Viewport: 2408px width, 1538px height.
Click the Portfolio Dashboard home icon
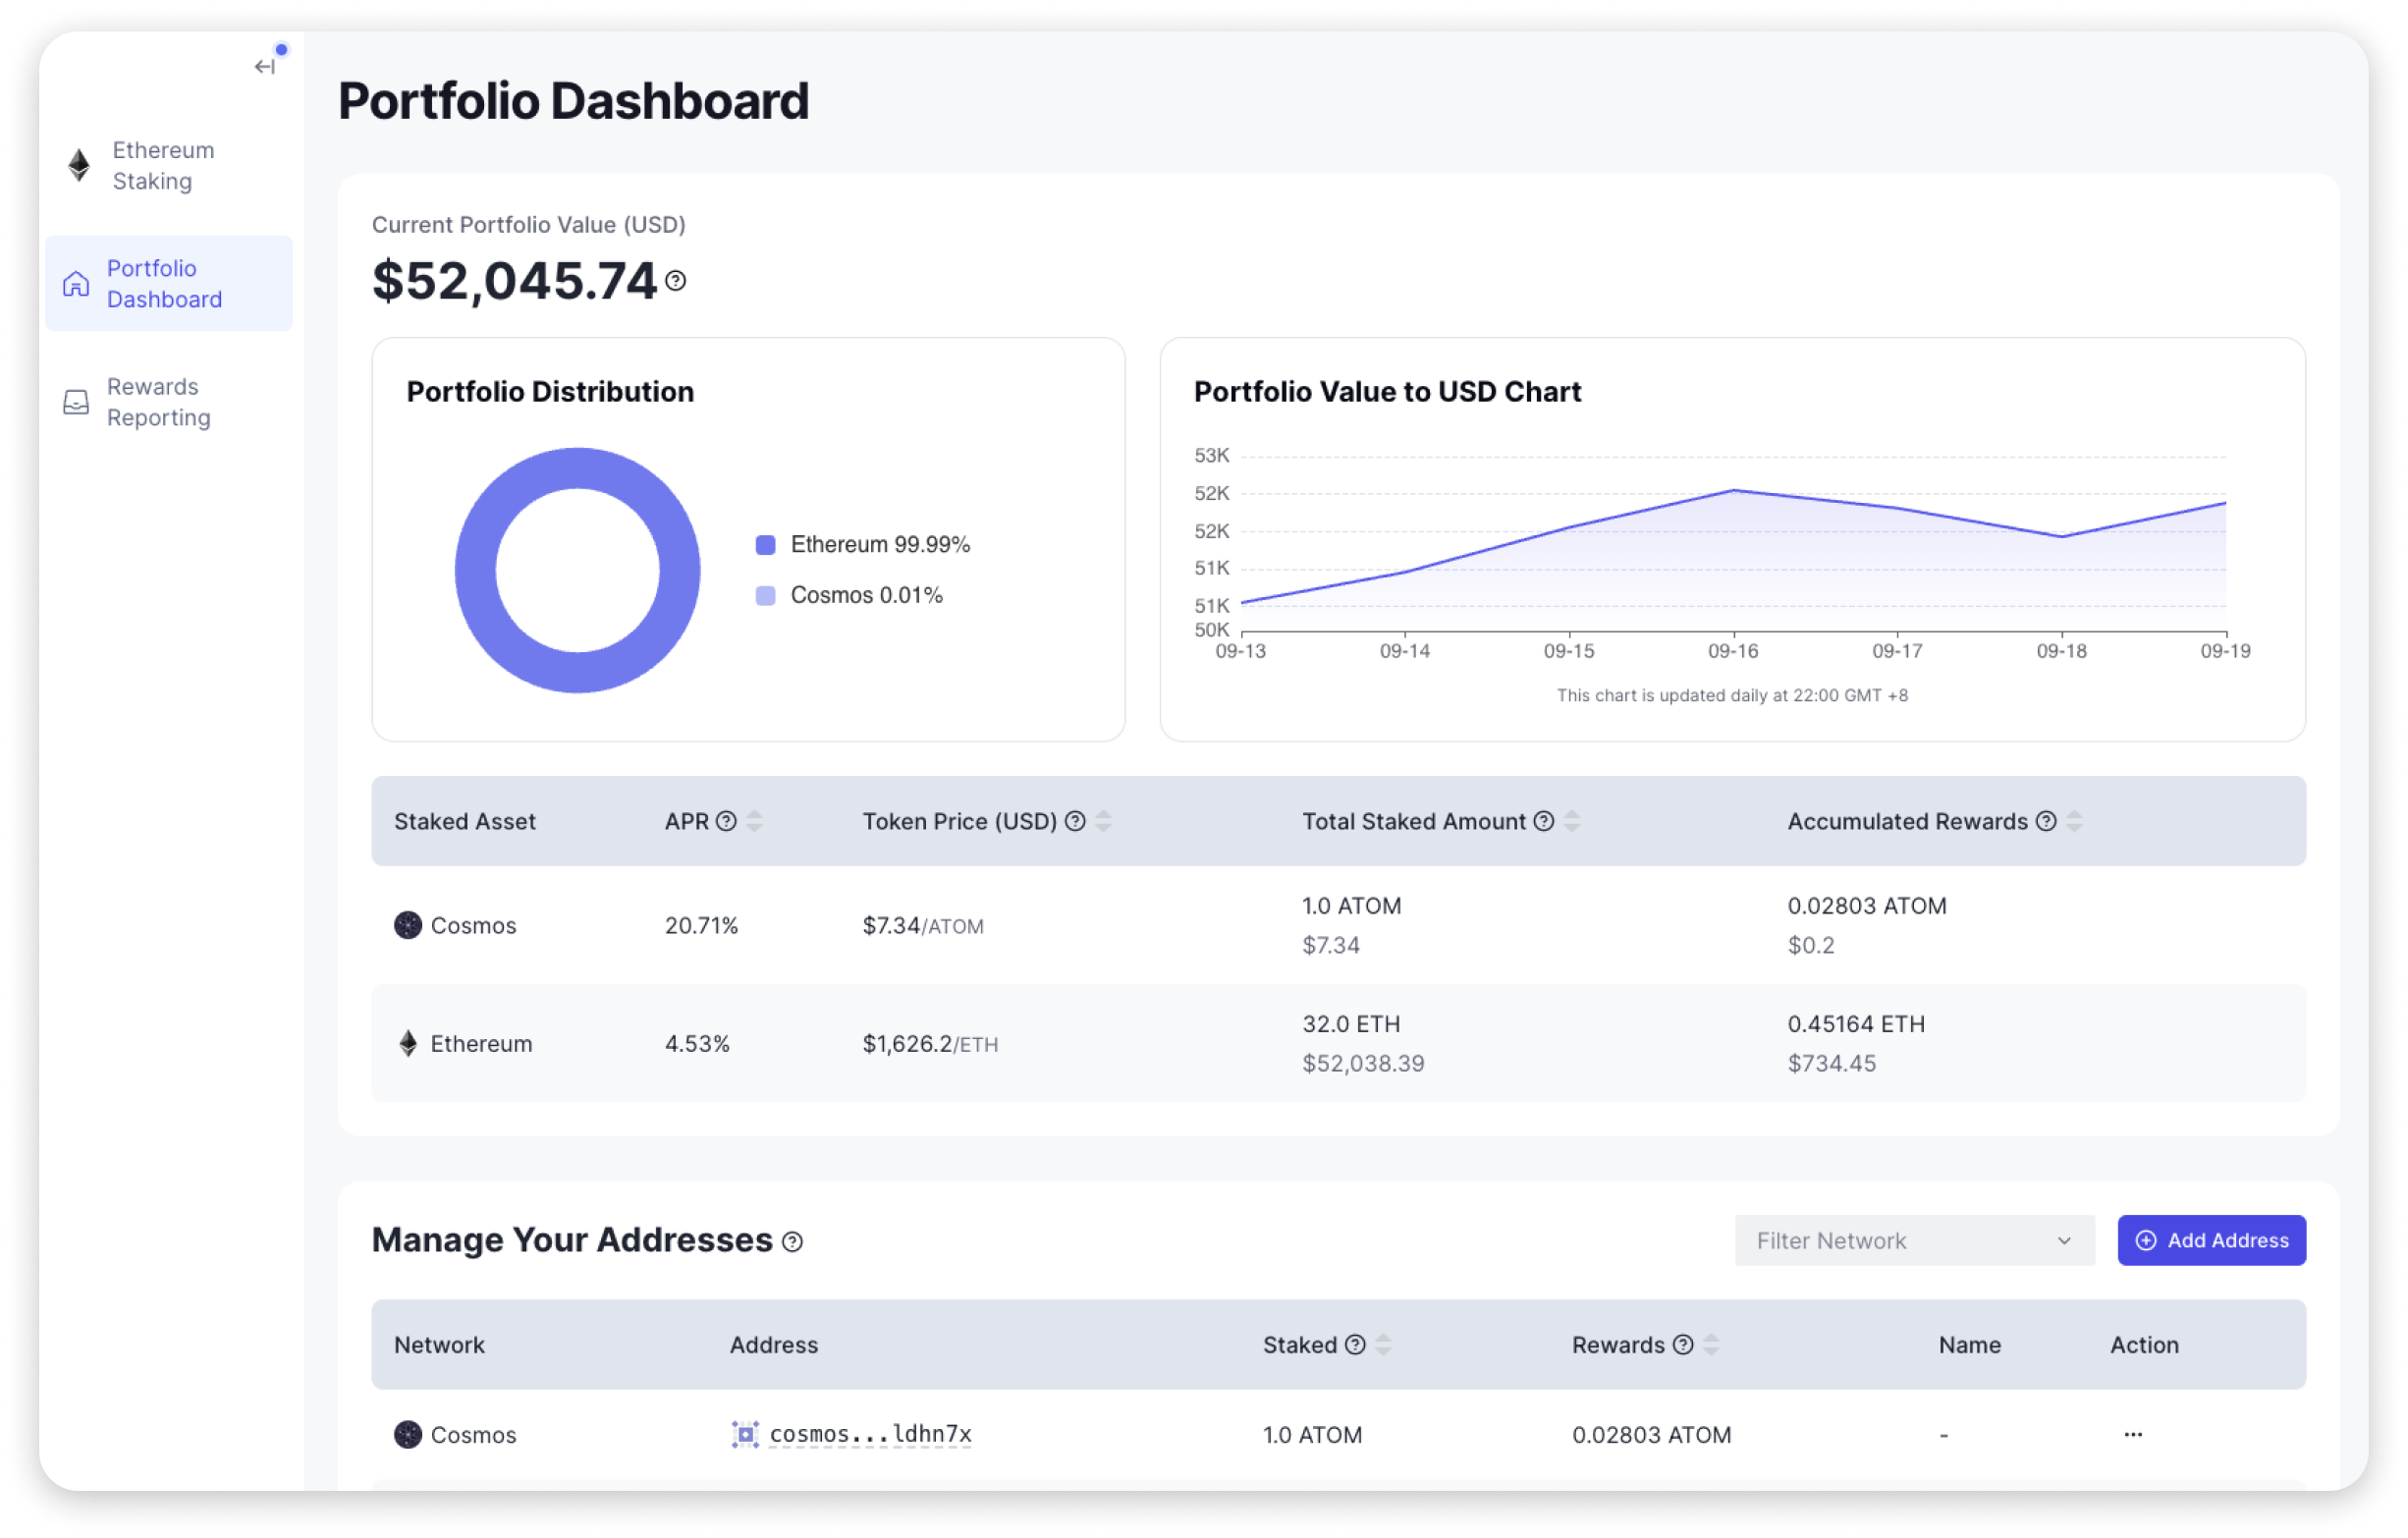point(76,284)
